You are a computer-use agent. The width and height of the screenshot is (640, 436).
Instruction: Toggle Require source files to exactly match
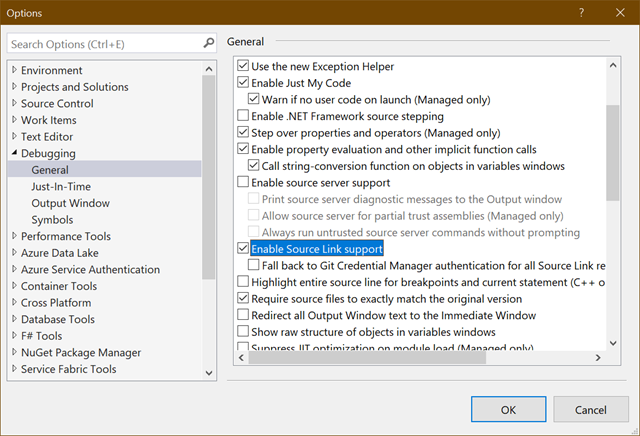coord(243,298)
